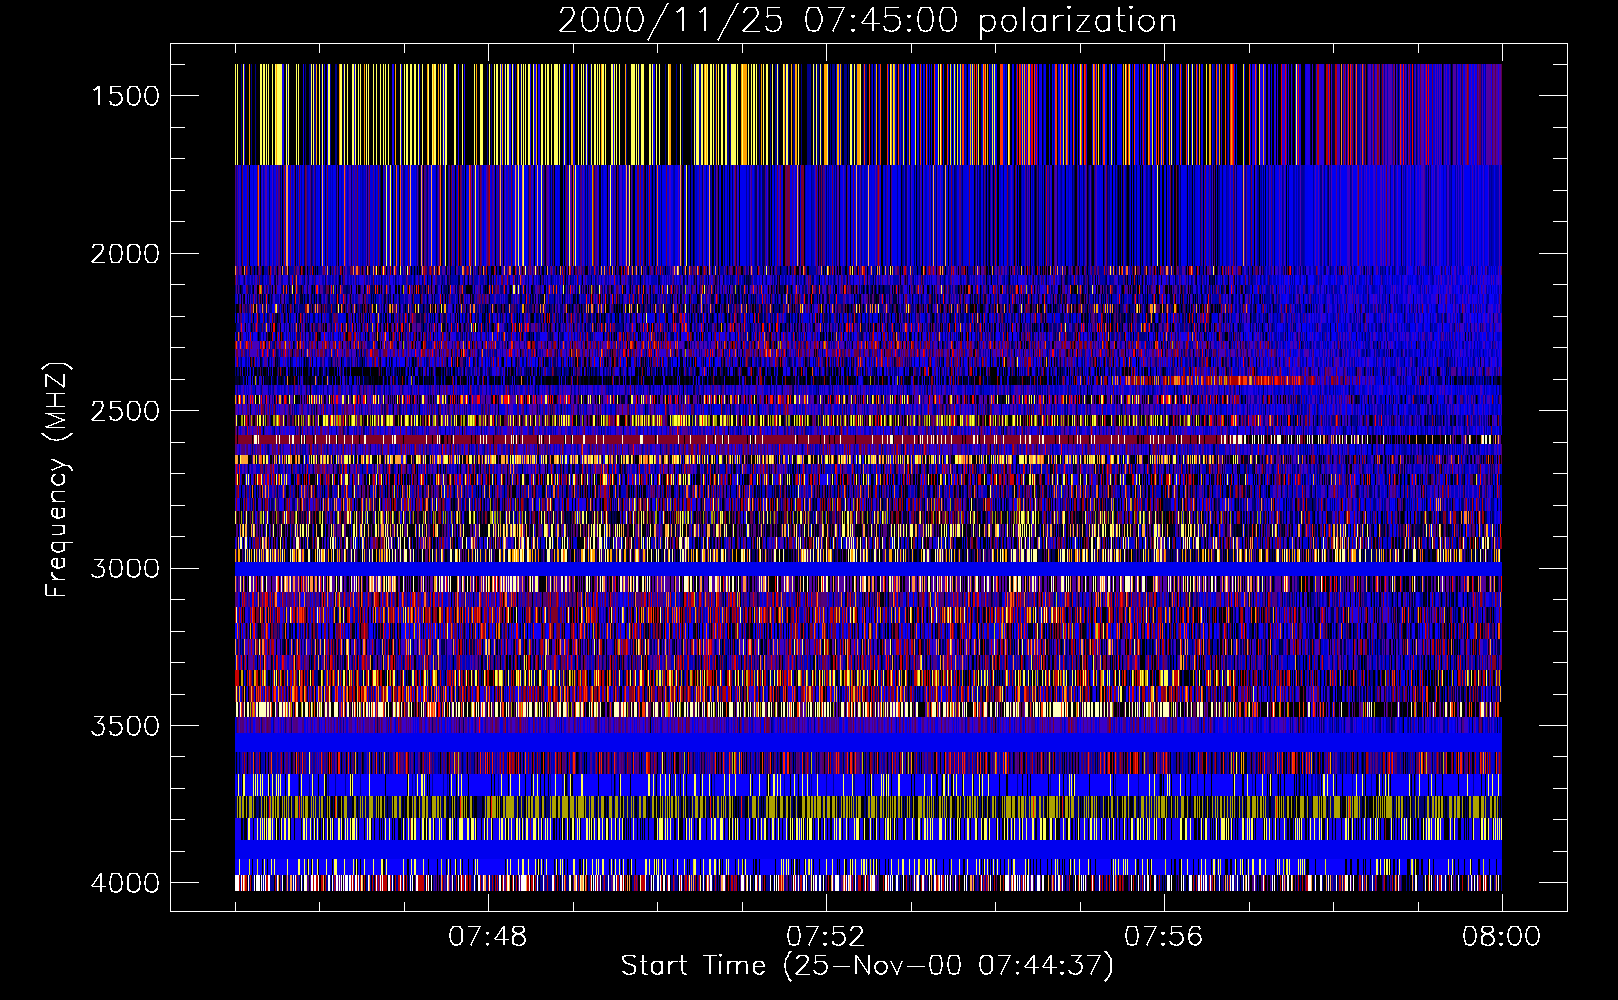Image resolution: width=1618 pixels, height=1000 pixels.
Task: Click the 3500 frequency axis label
Action: (125, 726)
